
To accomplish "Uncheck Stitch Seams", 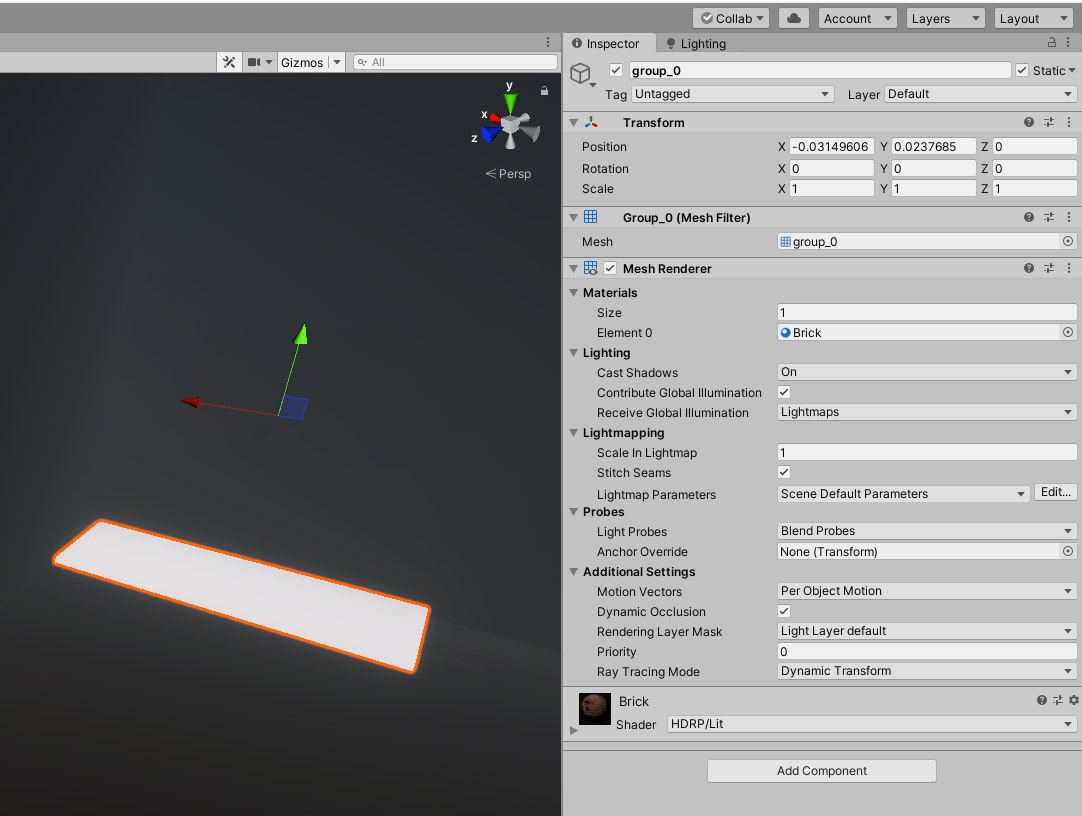I will coord(784,472).
